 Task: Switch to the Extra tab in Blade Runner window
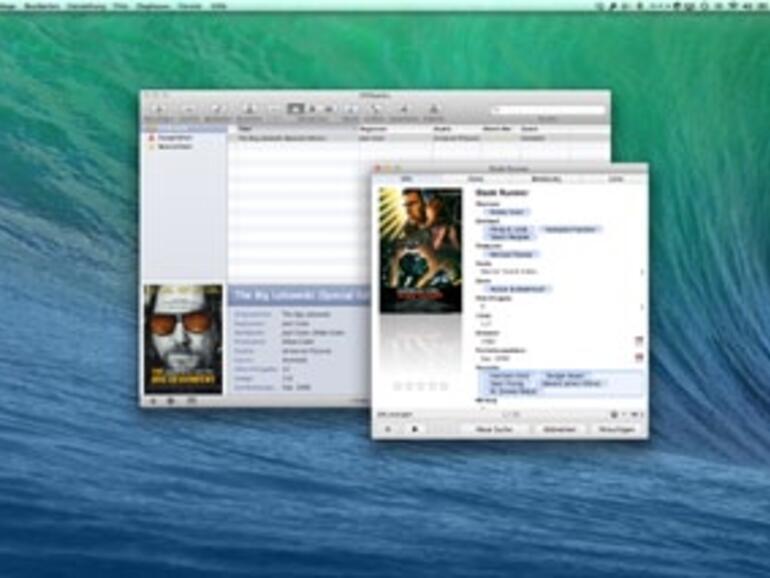pos(475,179)
